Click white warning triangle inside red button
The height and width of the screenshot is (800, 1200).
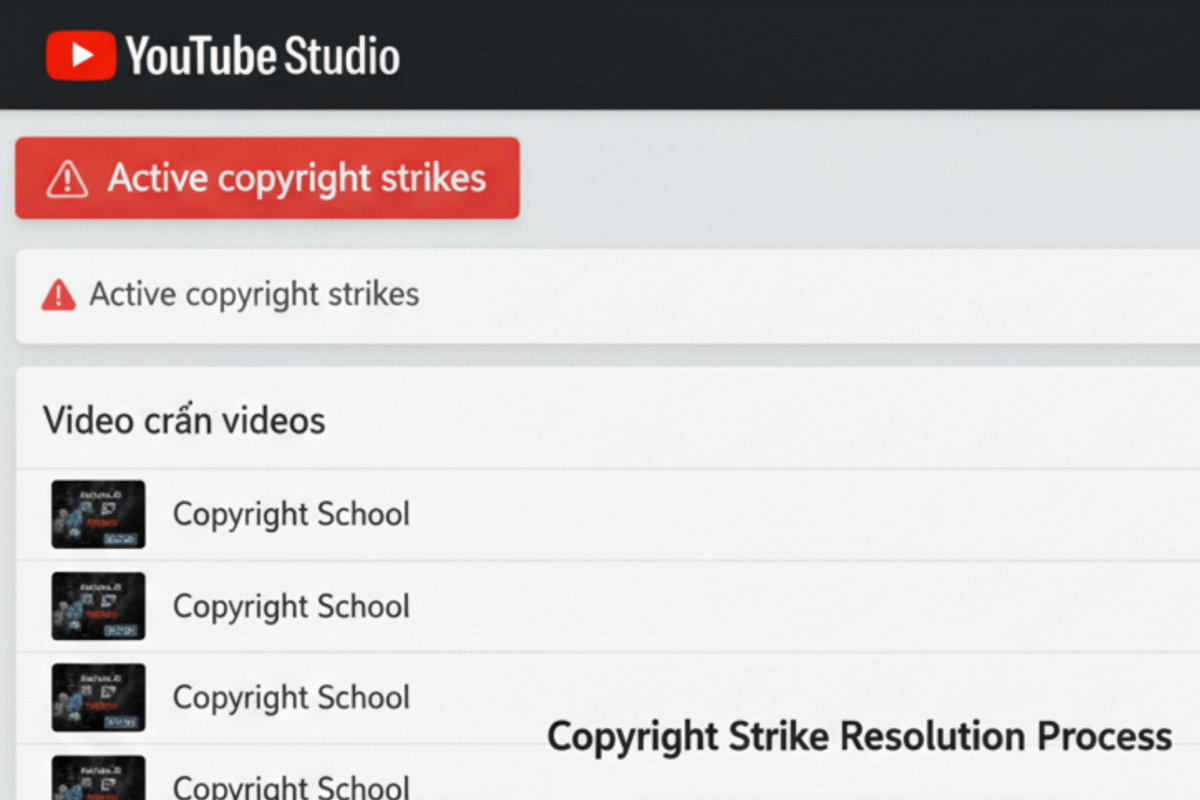pyautogui.click(x=67, y=180)
